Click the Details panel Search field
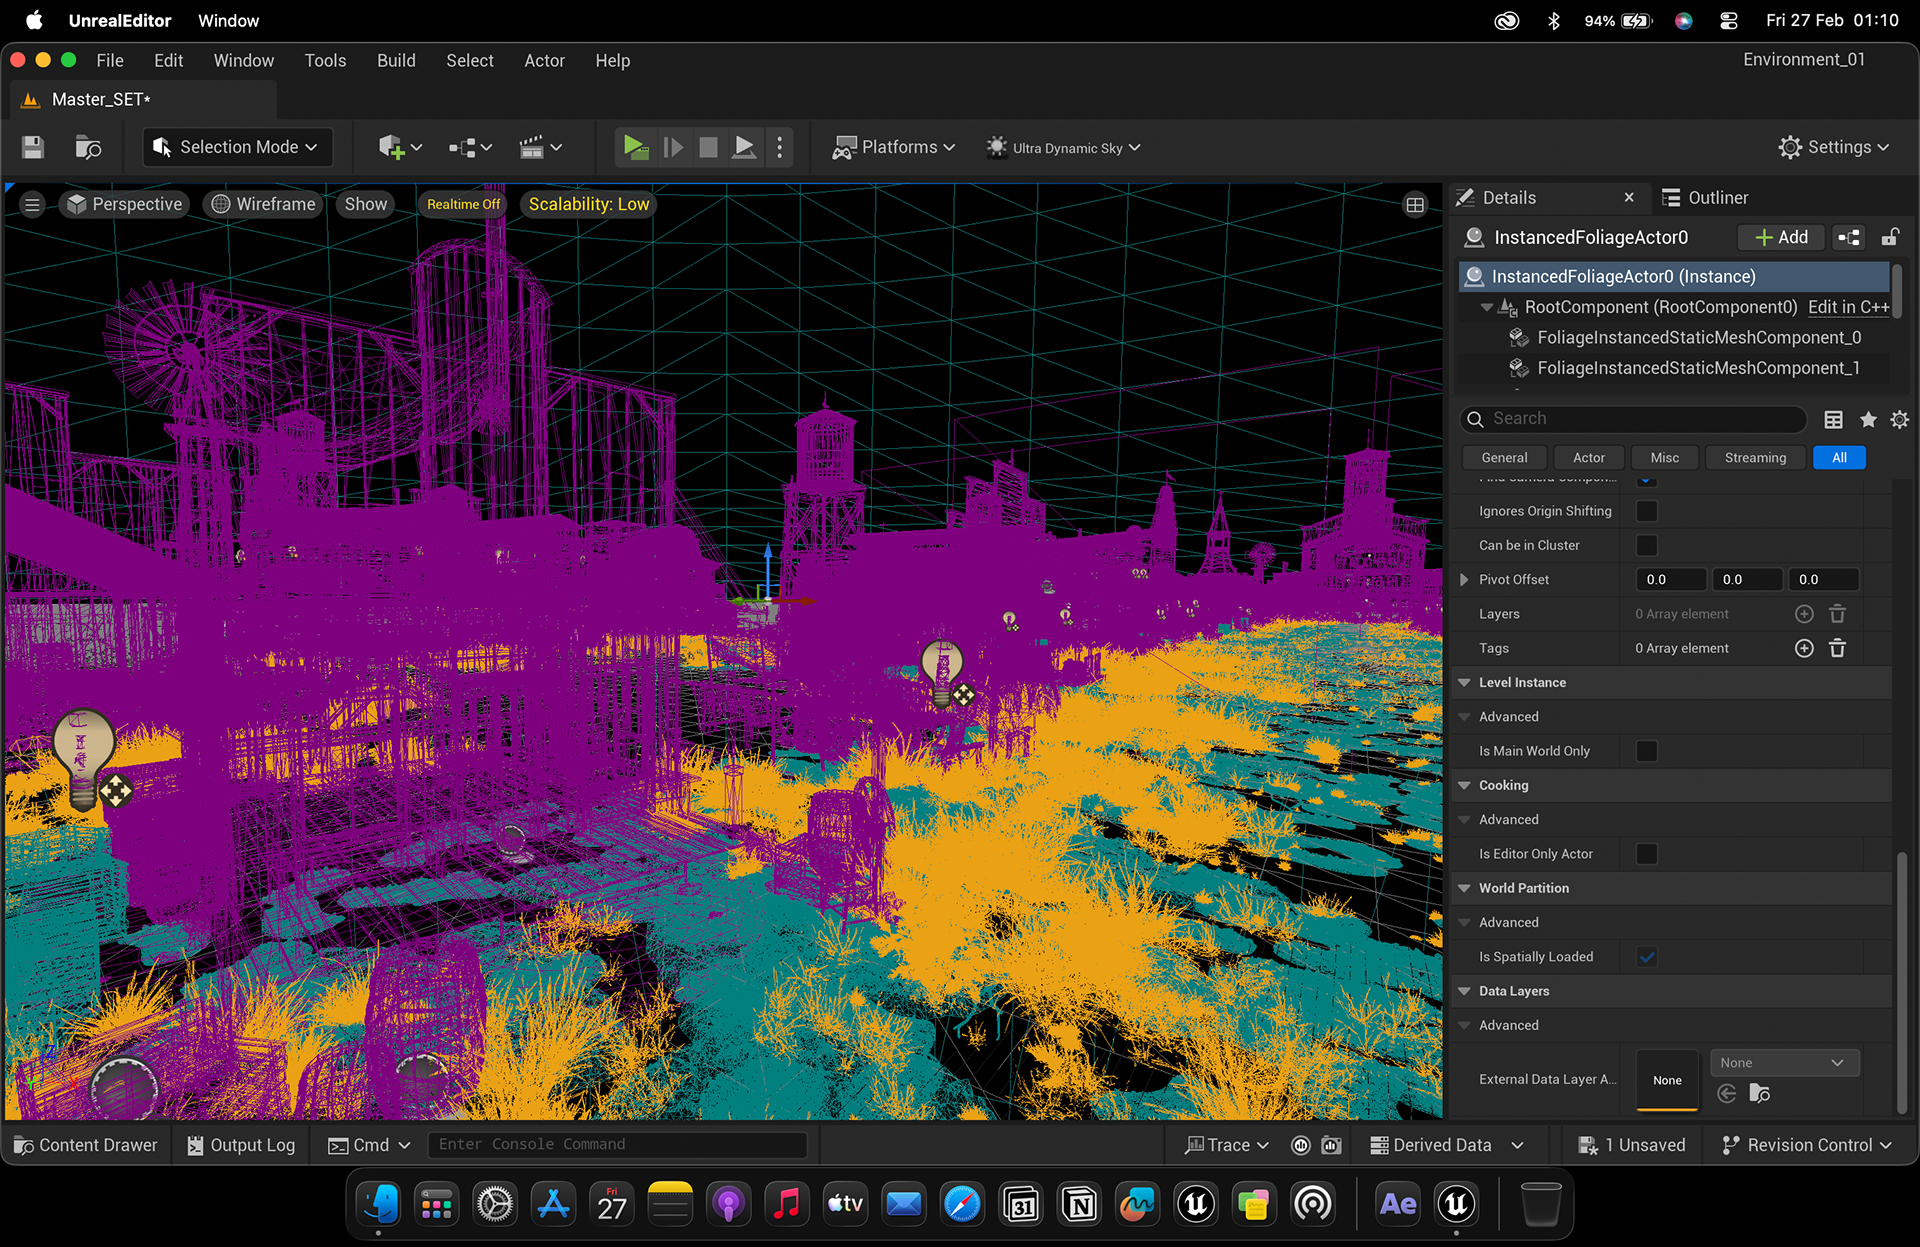This screenshot has width=1920, height=1247. (x=1636, y=419)
